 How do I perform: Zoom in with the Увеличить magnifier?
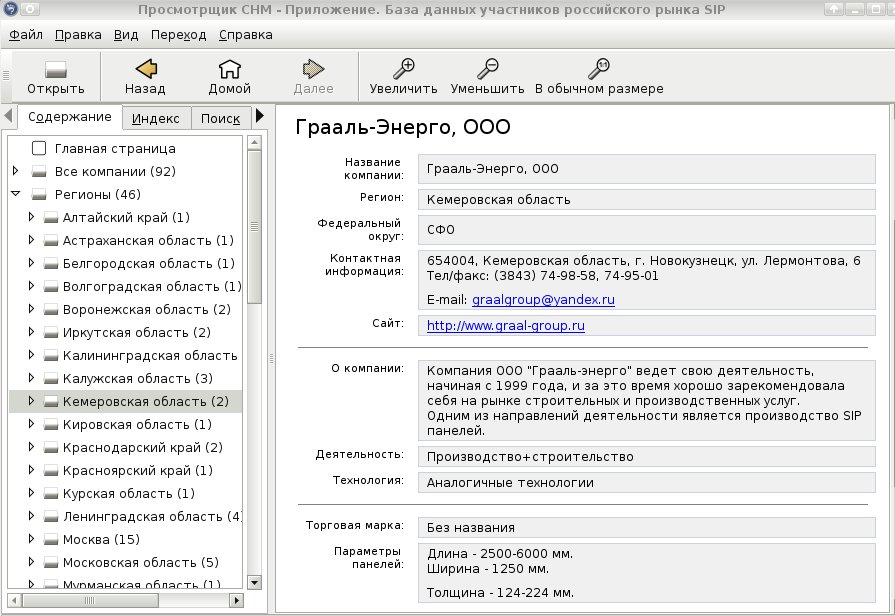[x=404, y=69]
